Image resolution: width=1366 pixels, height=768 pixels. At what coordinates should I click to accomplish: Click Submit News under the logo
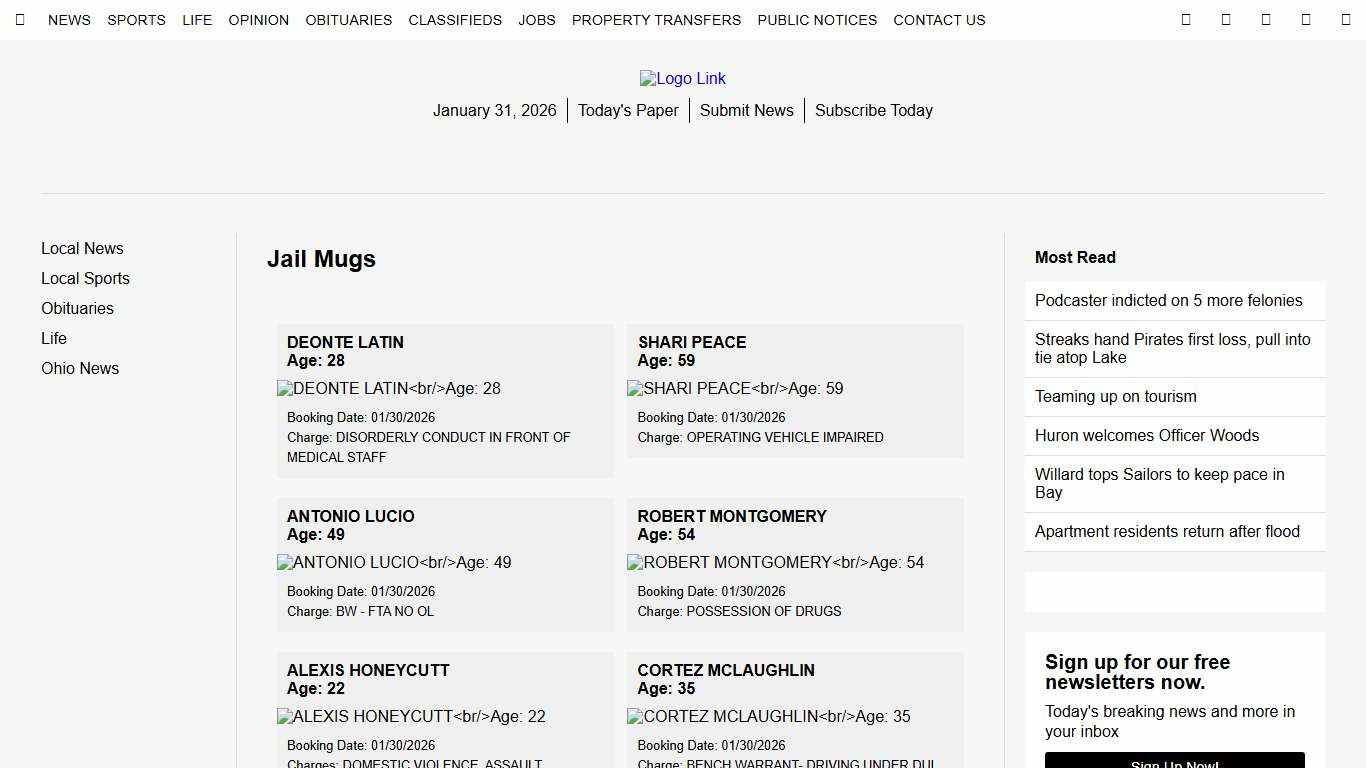click(x=746, y=111)
